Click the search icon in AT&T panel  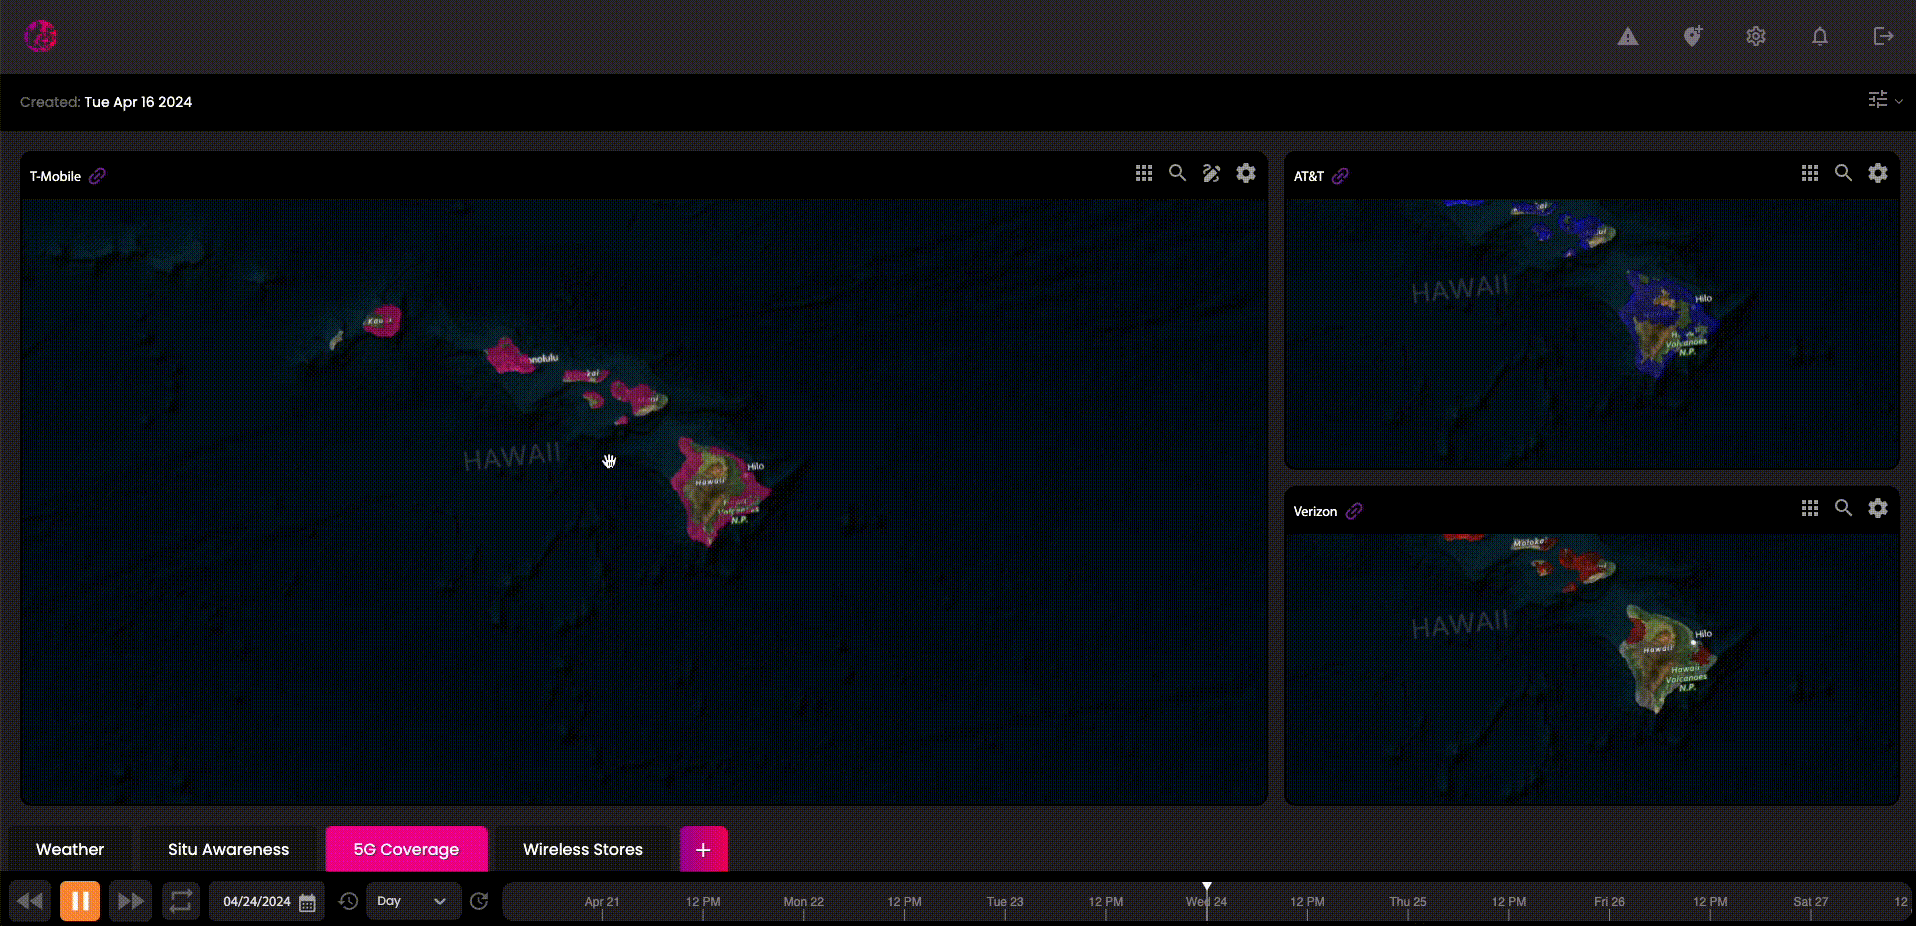point(1844,173)
